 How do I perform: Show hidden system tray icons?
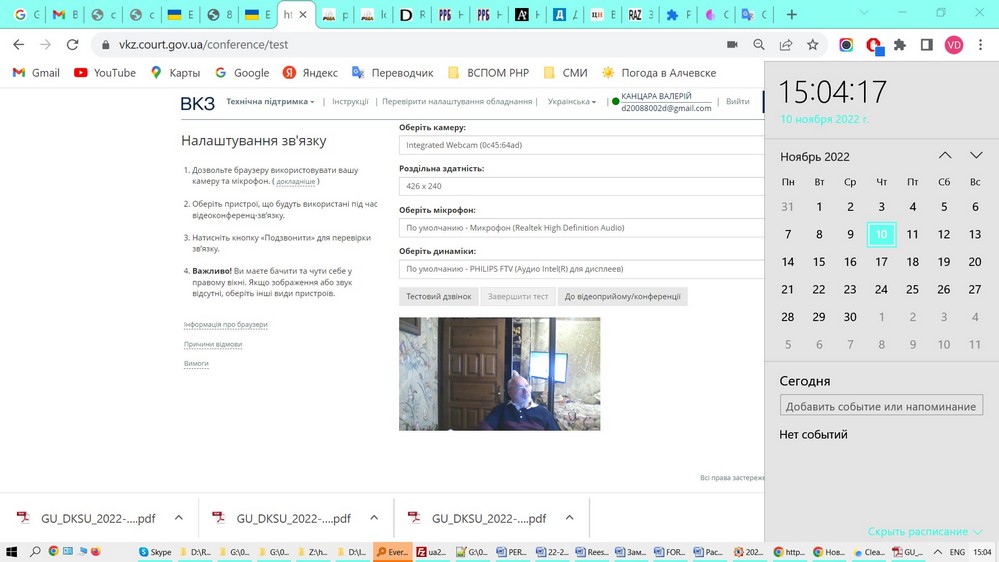(938, 552)
